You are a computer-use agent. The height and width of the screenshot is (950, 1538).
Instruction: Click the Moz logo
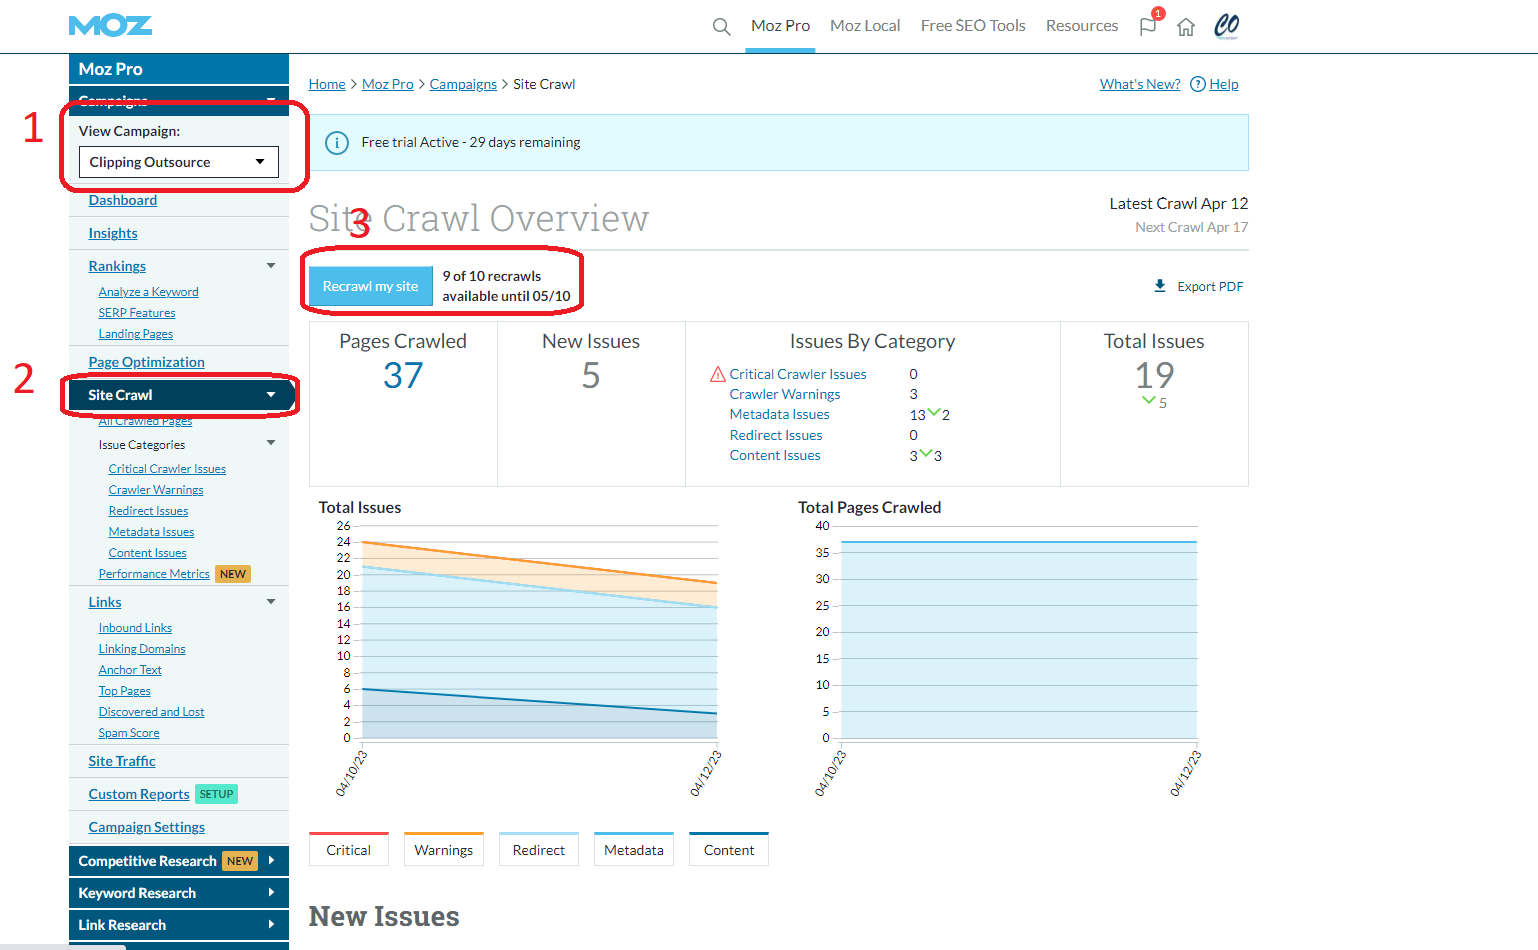pyautogui.click(x=110, y=26)
